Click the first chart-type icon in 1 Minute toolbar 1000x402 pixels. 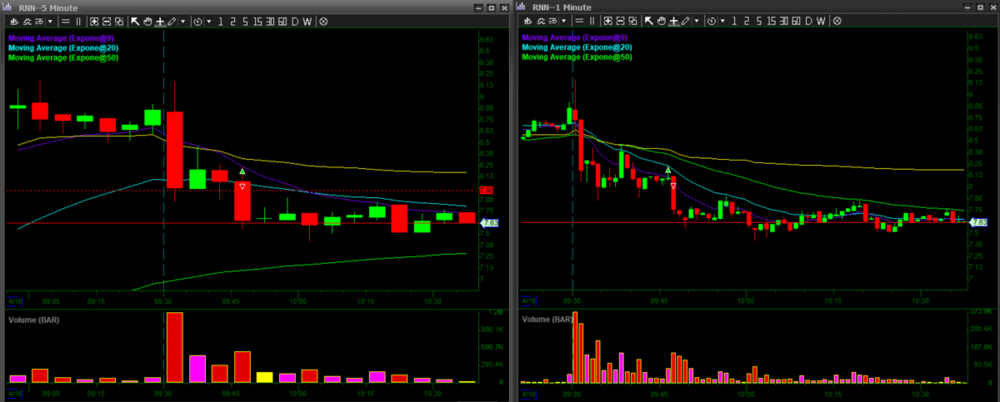525,21
